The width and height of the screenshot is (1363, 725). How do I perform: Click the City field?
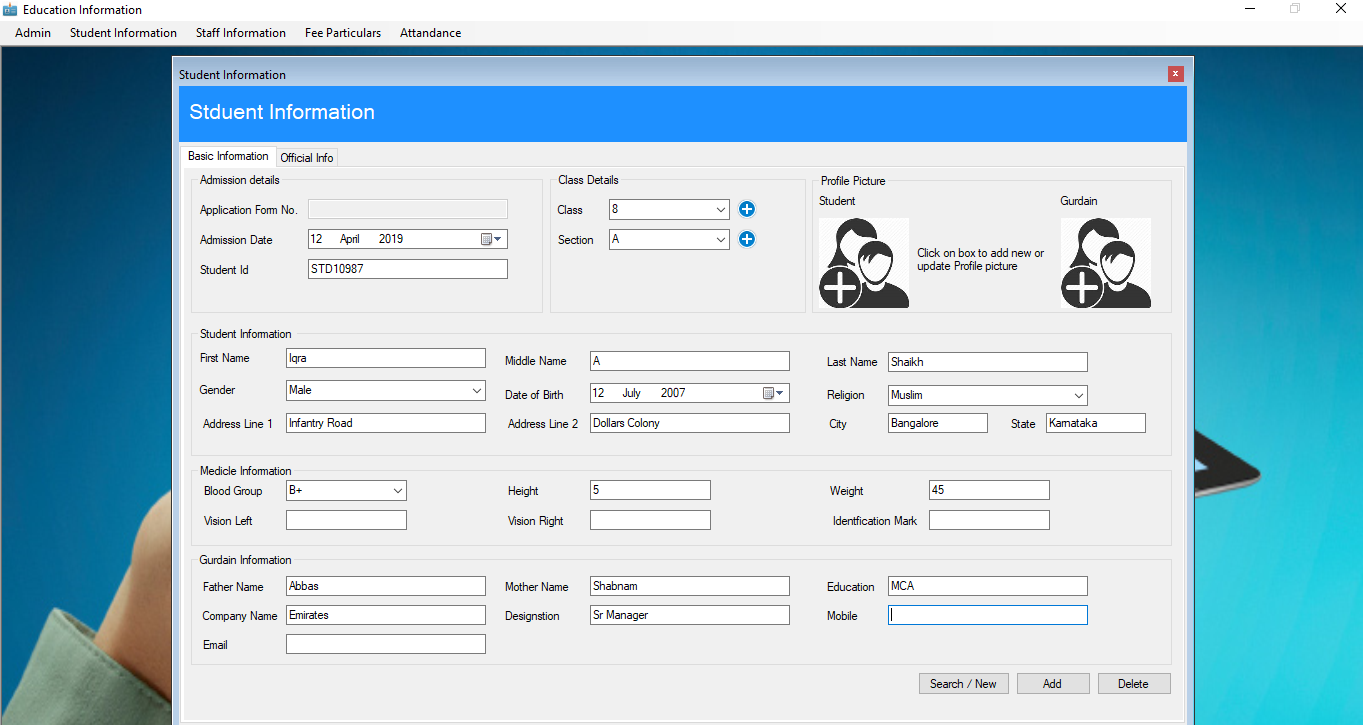[938, 423]
